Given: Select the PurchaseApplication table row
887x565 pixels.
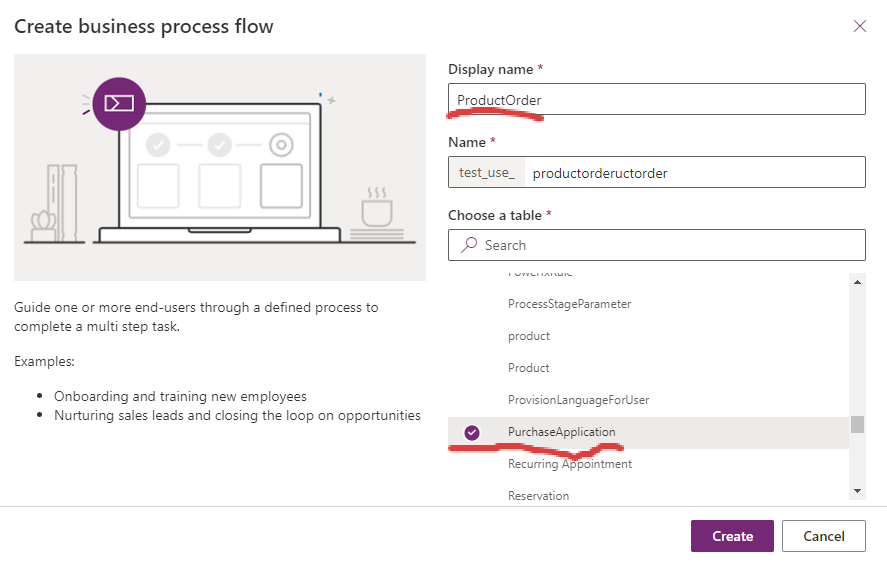Looking at the screenshot, I should click(x=562, y=432).
